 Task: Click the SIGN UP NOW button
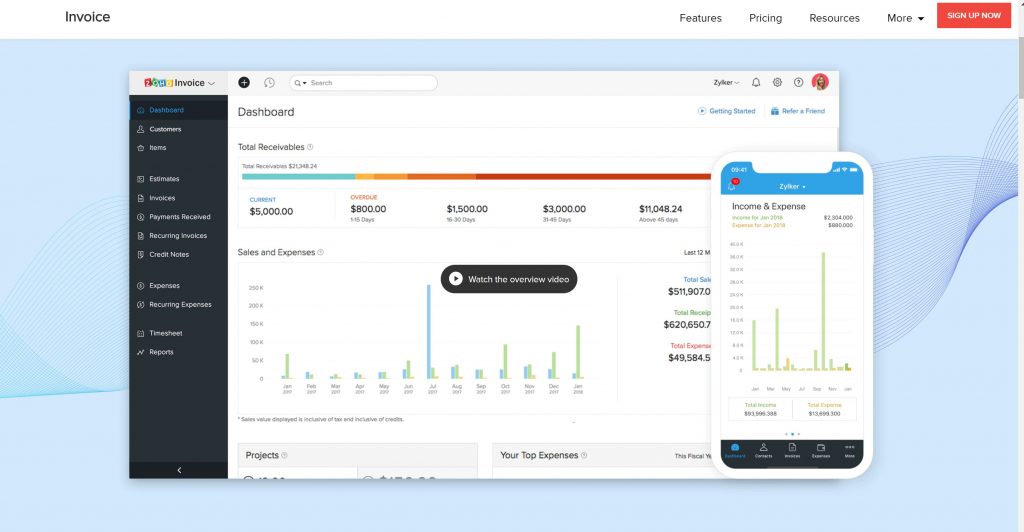click(x=974, y=16)
